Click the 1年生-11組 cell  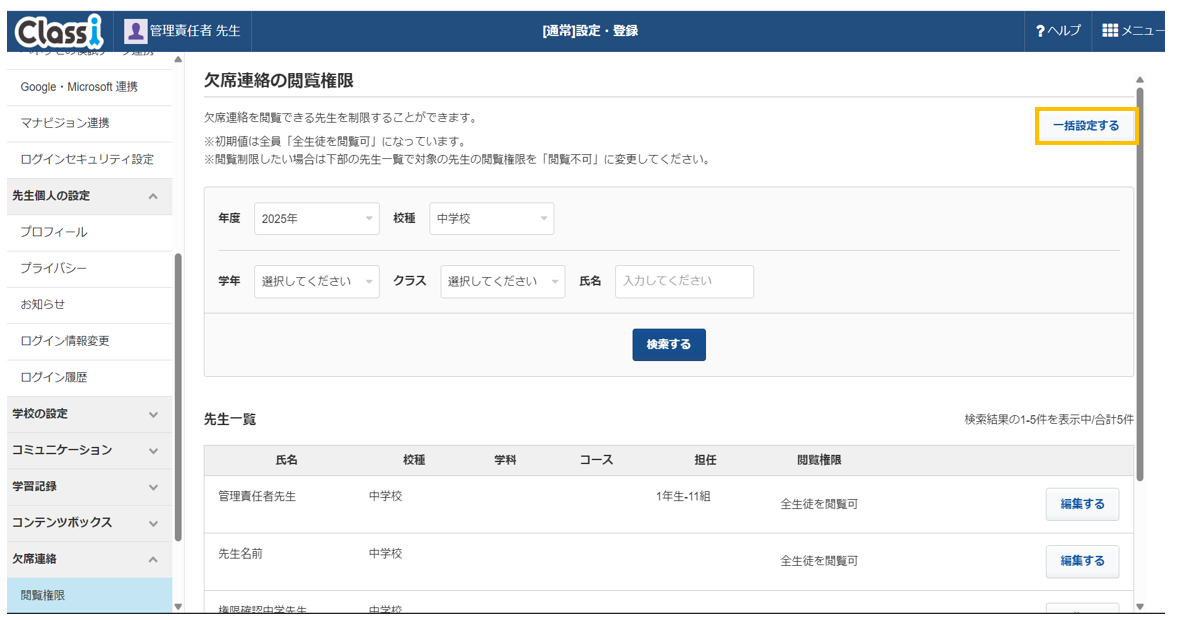click(x=683, y=496)
